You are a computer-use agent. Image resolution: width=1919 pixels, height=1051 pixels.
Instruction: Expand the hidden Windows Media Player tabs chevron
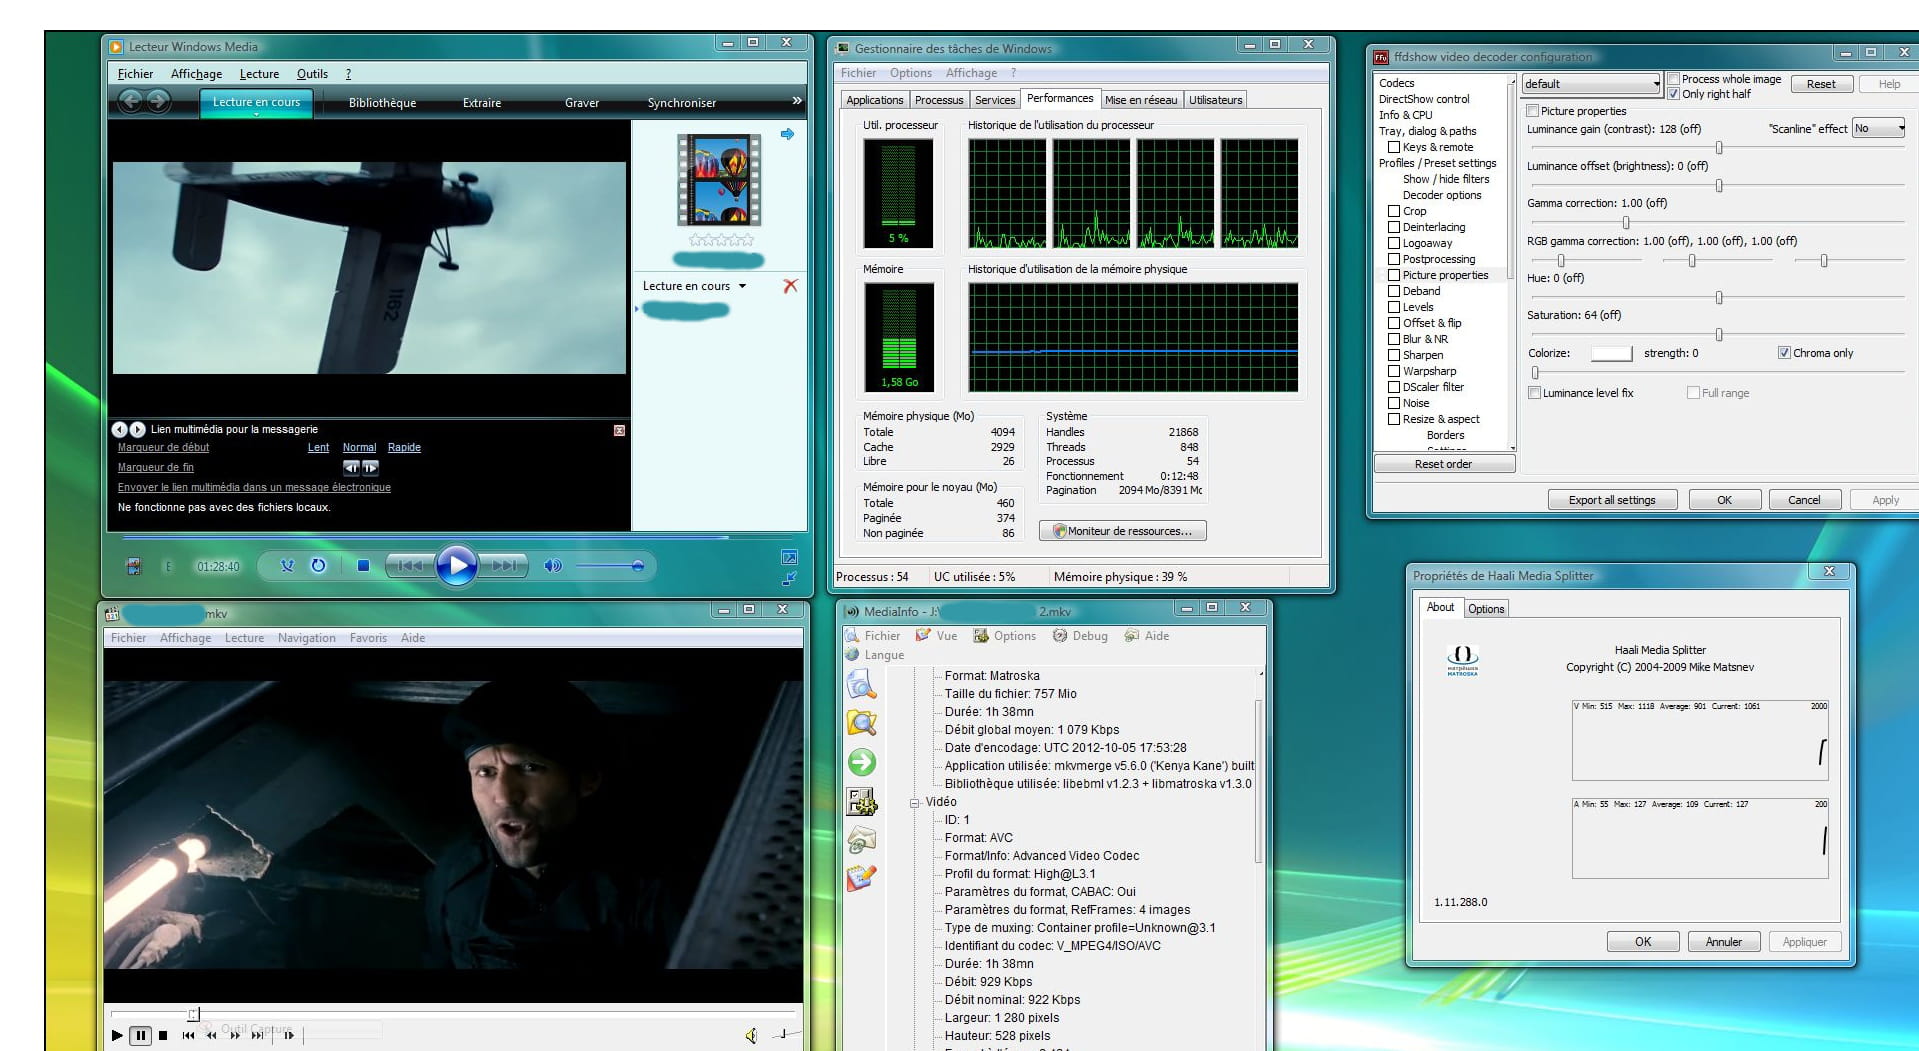point(797,101)
